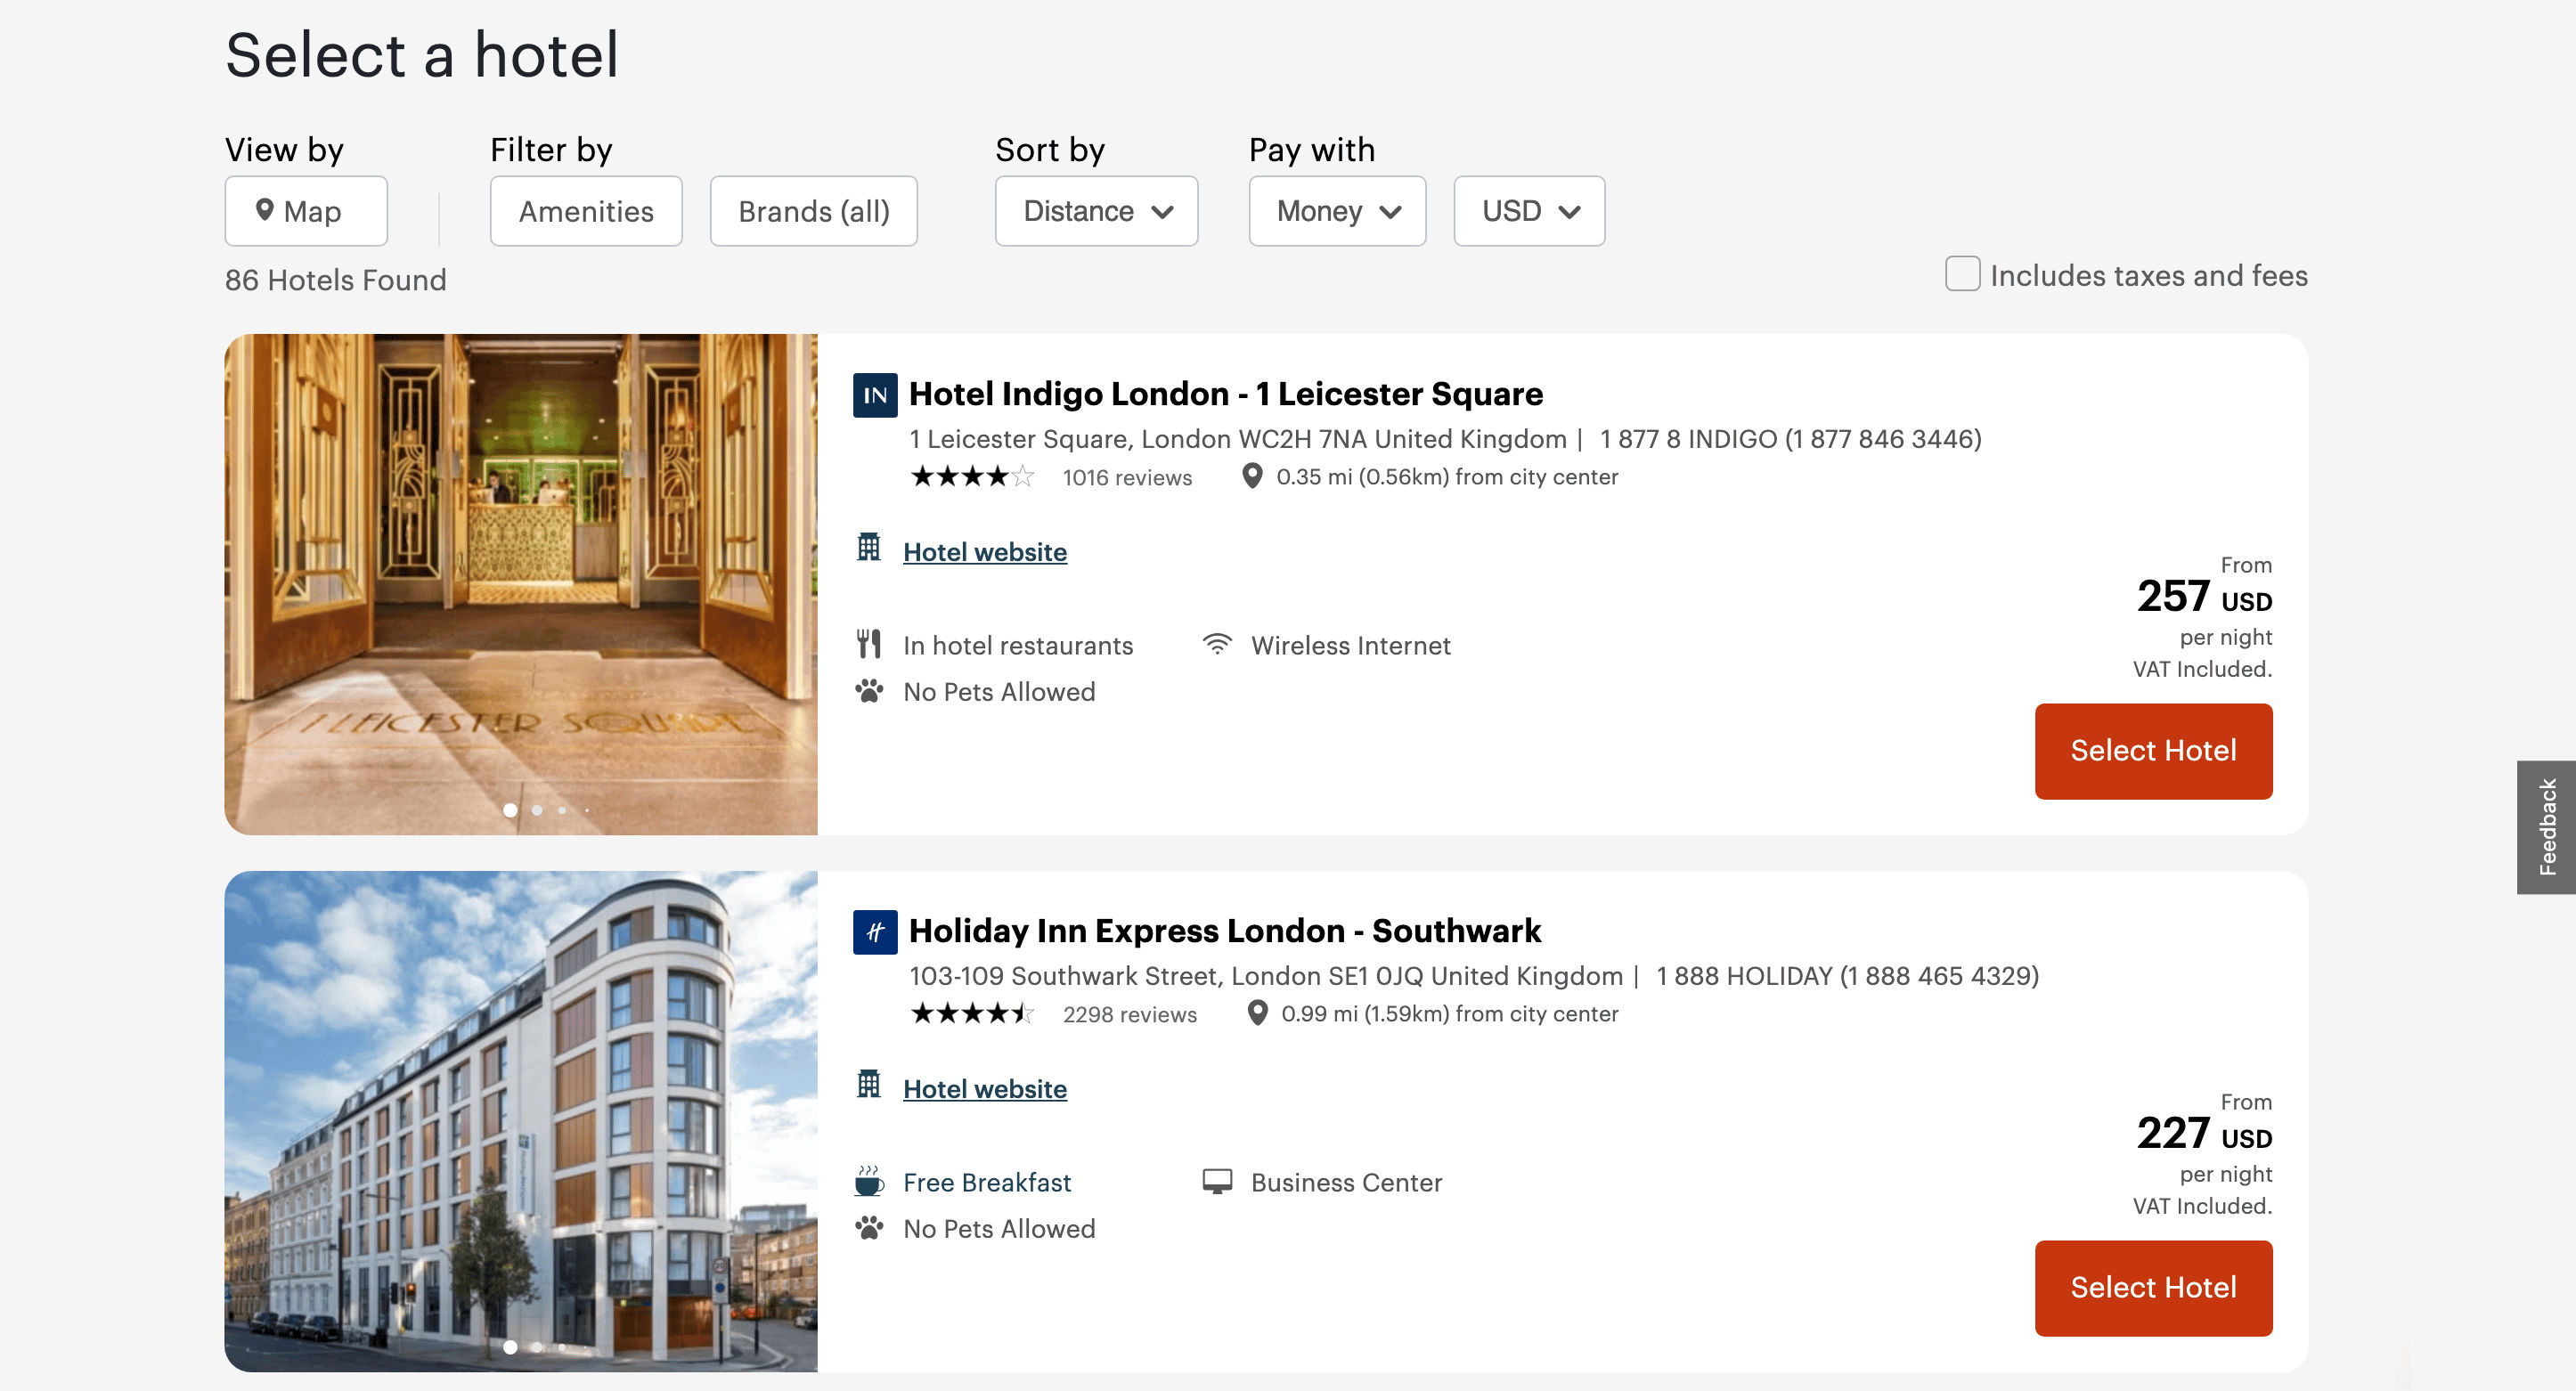Viewport: 2576px width, 1391px height.
Task: Open the Pay with Money dropdown
Action: [1336, 211]
